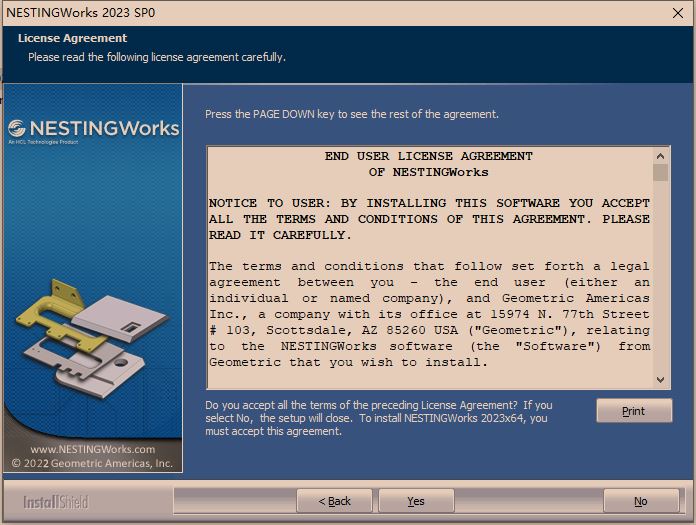Go back with the < Back button
This screenshot has height=525, width=696.
[334, 501]
